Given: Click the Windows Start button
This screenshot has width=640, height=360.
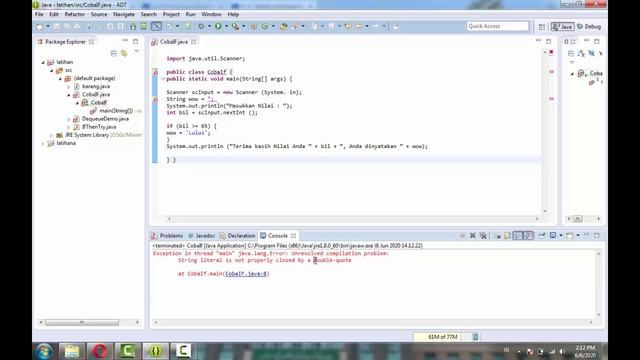Looking at the screenshot, I should point(44,351).
